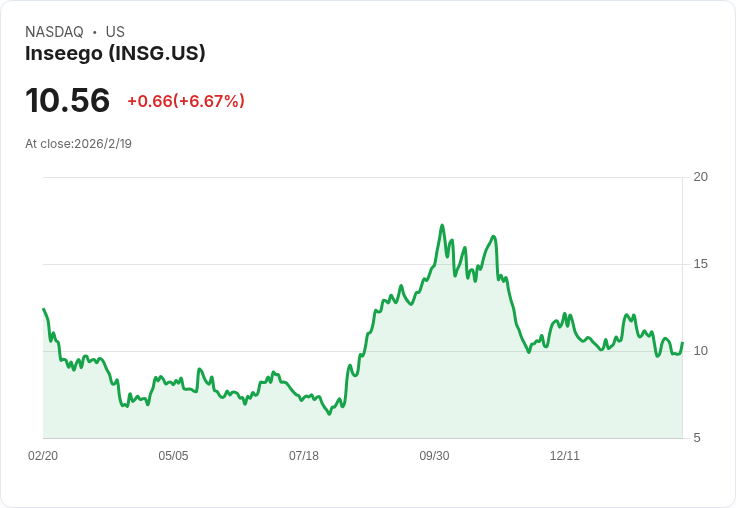Select the 15 label on the price axis

701,264
